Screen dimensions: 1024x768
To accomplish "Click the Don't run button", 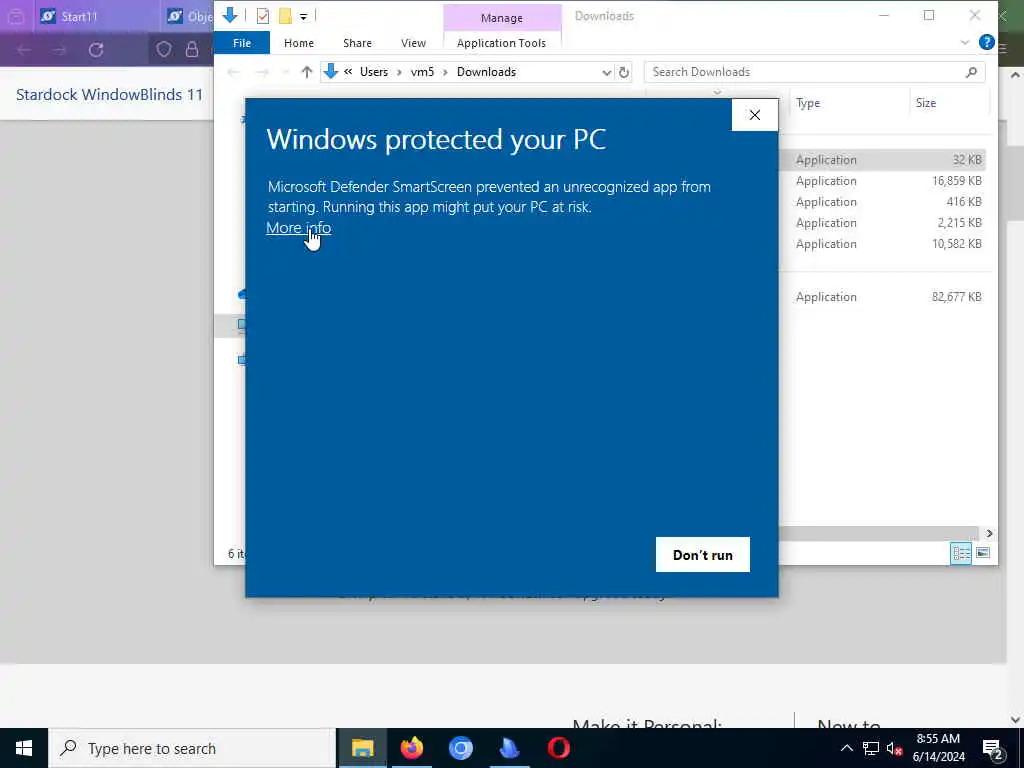I will tap(703, 554).
